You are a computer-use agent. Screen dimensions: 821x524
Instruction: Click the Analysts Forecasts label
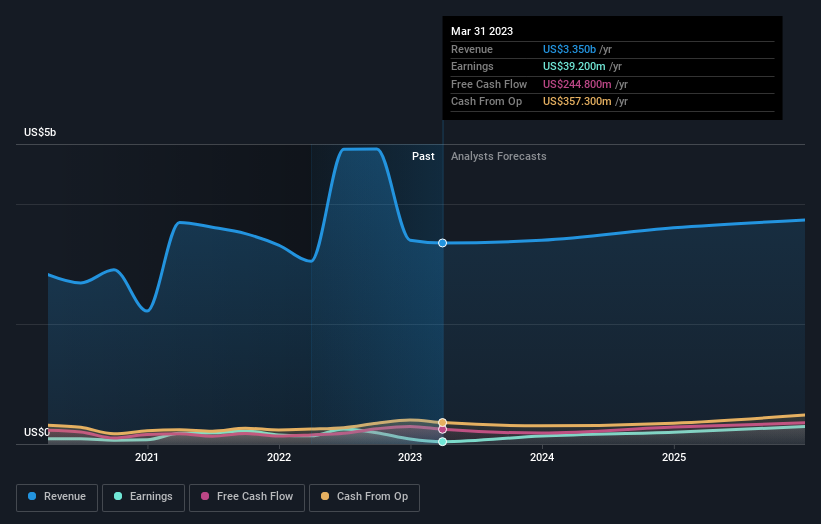click(498, 157)
